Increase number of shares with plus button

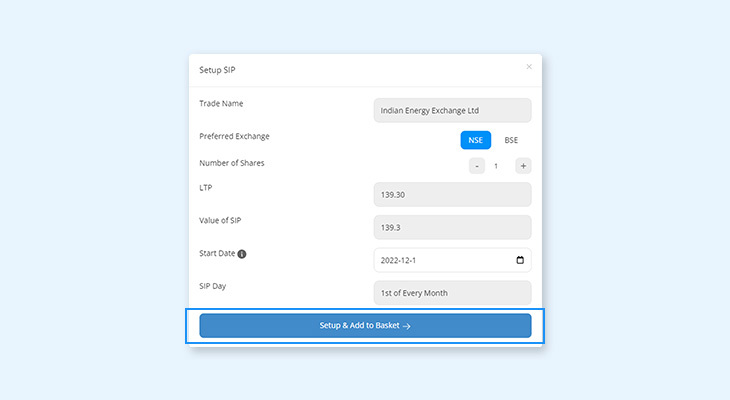523,165
